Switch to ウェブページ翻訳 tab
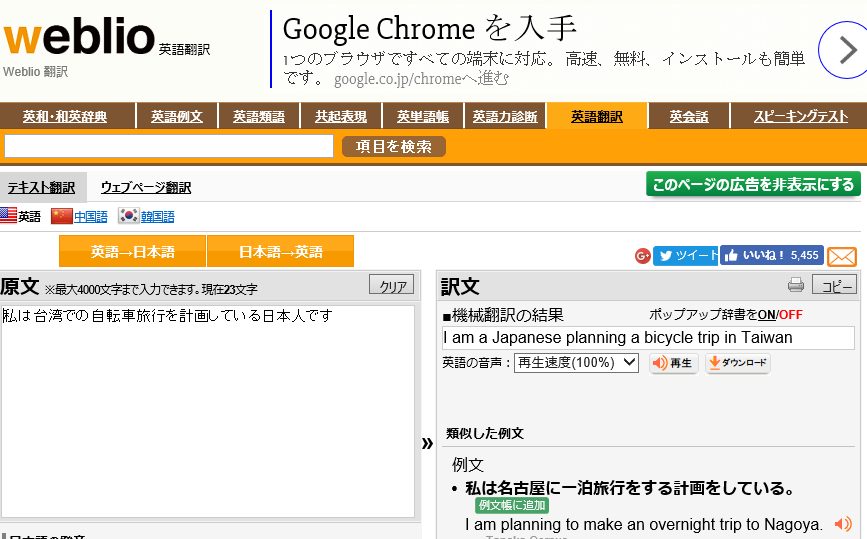This screenshot has width=867, height=539. pyautogui.click(x=146, y=187)
